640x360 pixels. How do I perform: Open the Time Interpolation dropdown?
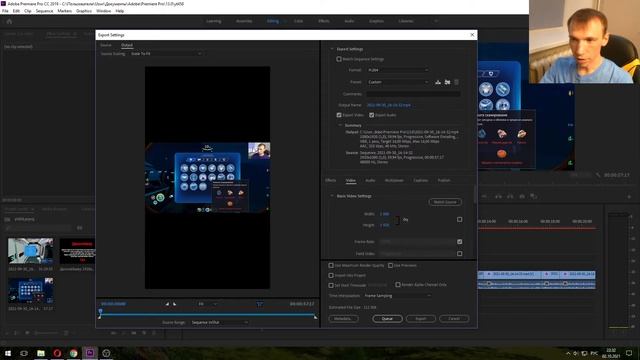coord(397,296)
